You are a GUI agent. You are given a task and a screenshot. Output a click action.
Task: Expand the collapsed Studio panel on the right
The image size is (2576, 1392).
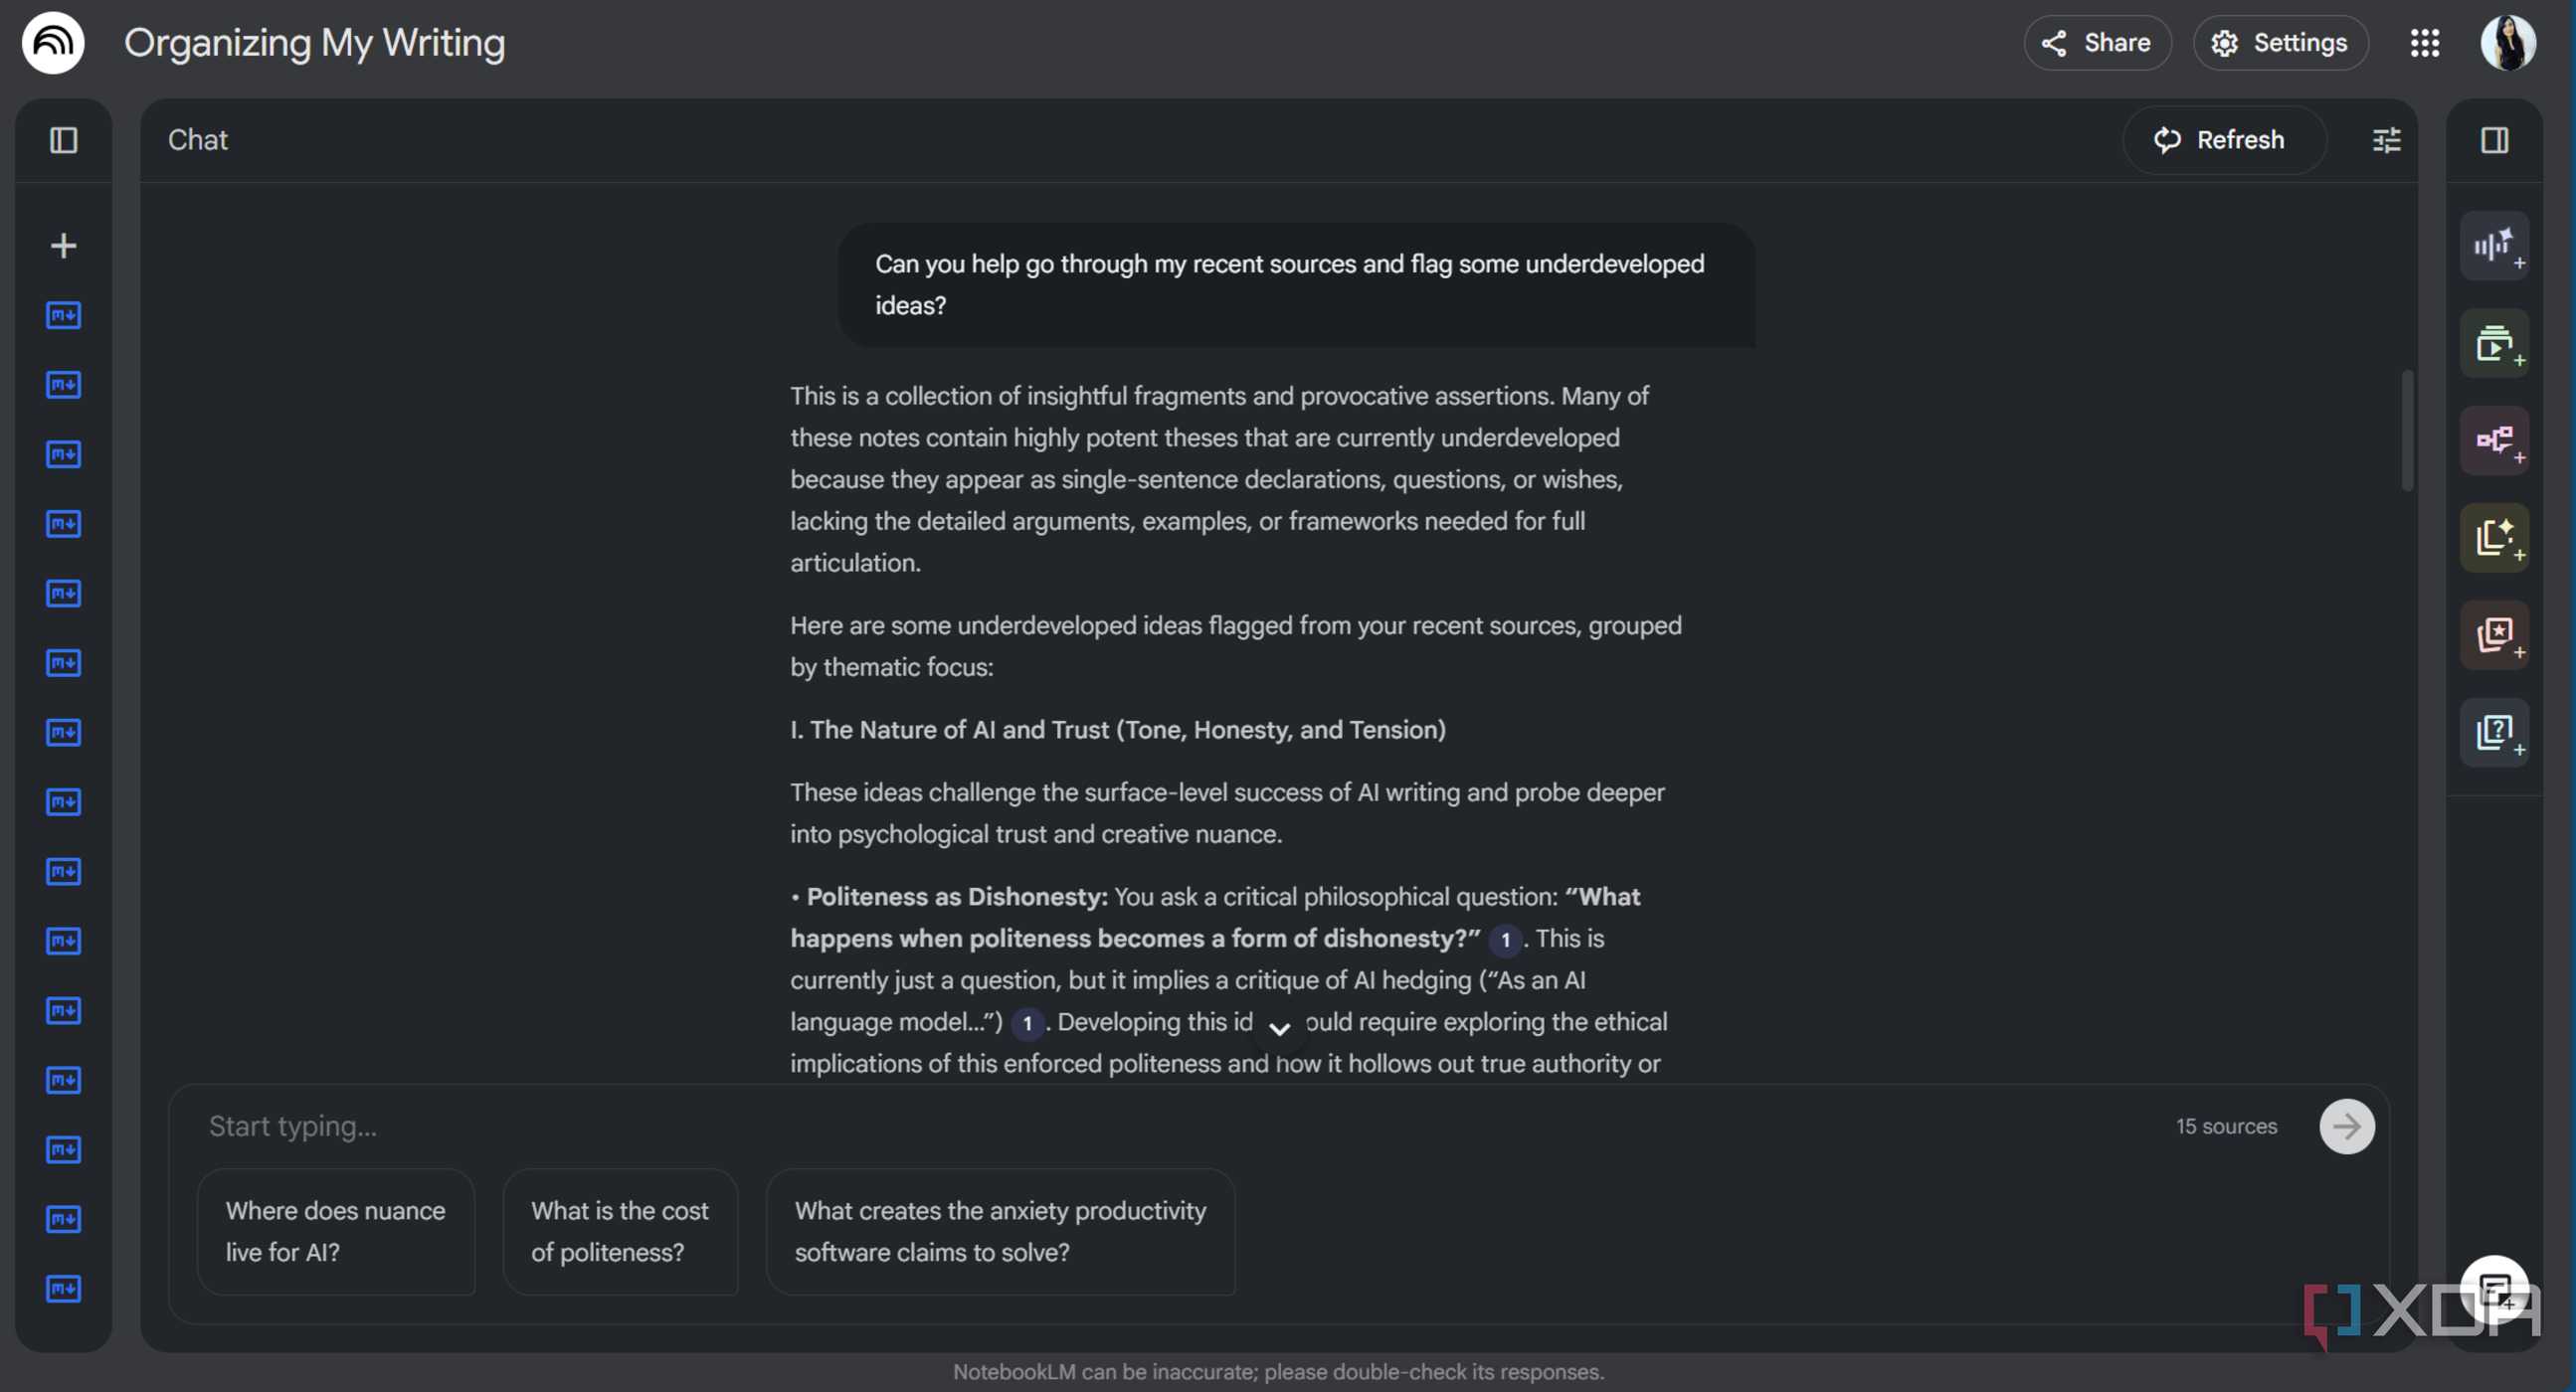point(2494,140)
